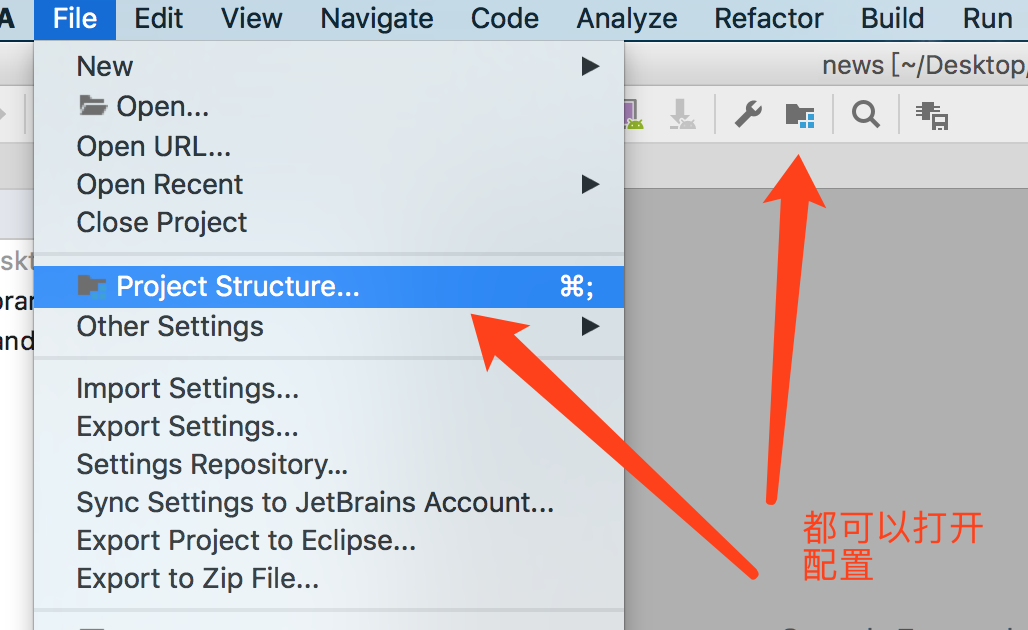The width and height of the screenshot is (1028, 630).
Task: Click the wrench Settings toolbar icon
Action: click(x=748, y=114)
